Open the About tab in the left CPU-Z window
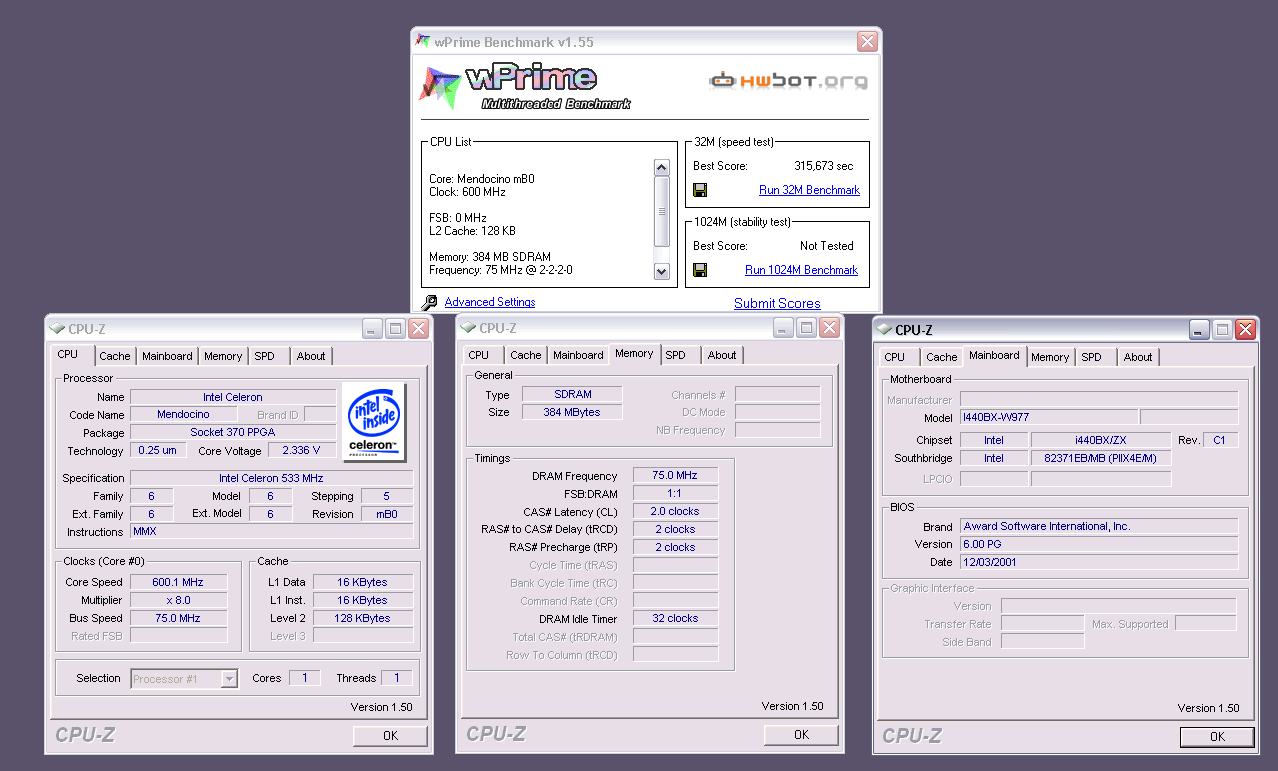The width and height of the screenshot is (1278, 771). pyautogui.click(x=311, y=356)
